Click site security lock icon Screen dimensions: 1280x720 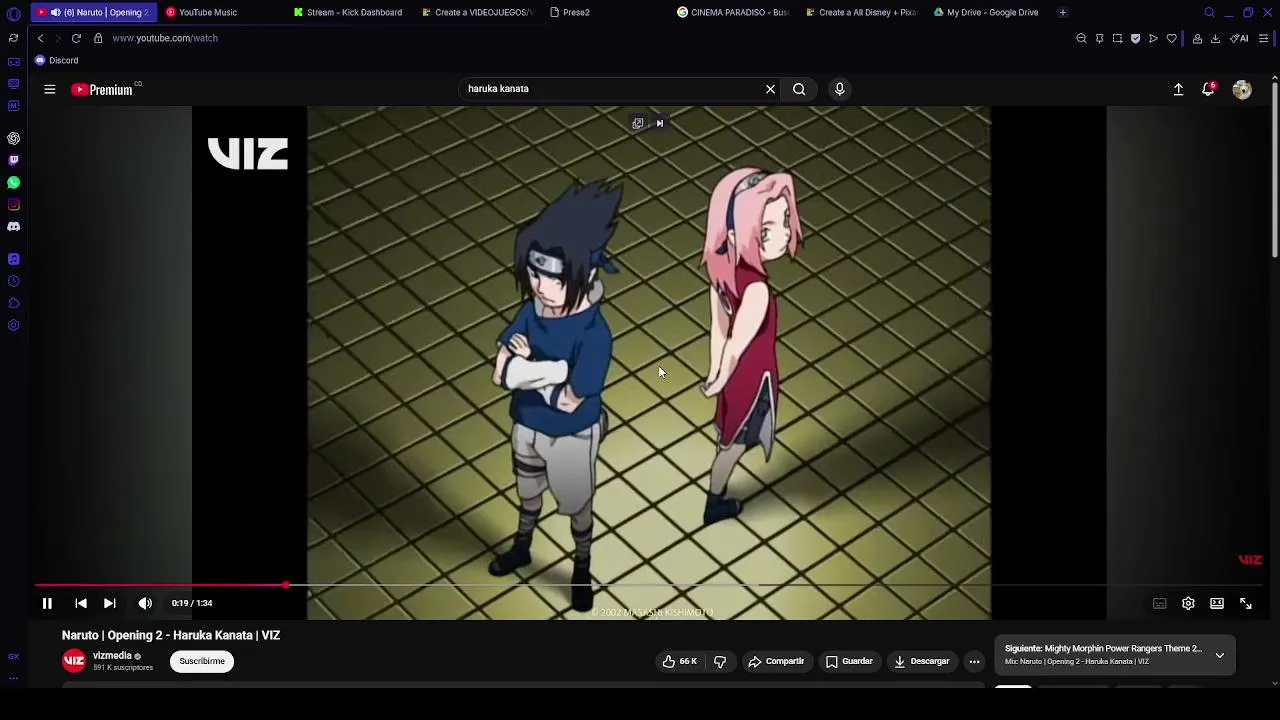point(98,38)
